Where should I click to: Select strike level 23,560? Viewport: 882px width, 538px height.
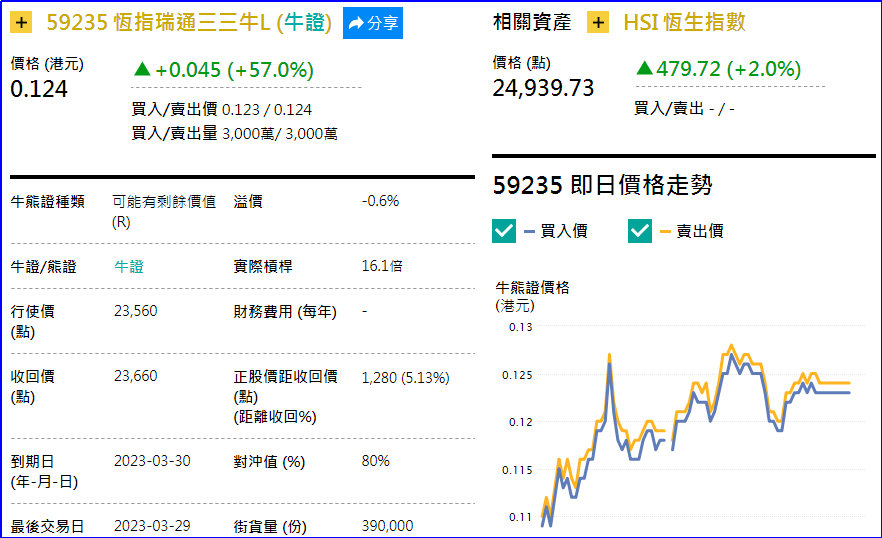click(136, 311)
